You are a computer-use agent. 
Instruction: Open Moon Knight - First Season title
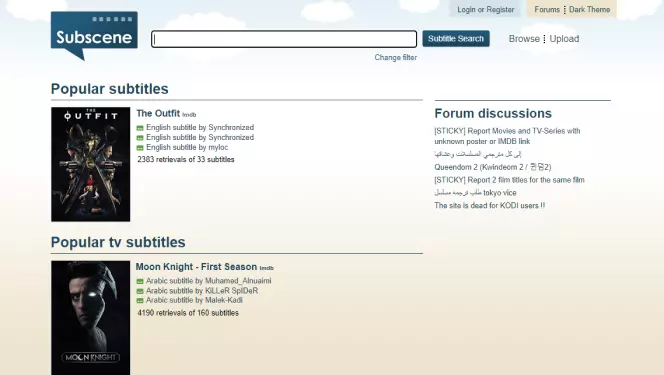[196, 267]
